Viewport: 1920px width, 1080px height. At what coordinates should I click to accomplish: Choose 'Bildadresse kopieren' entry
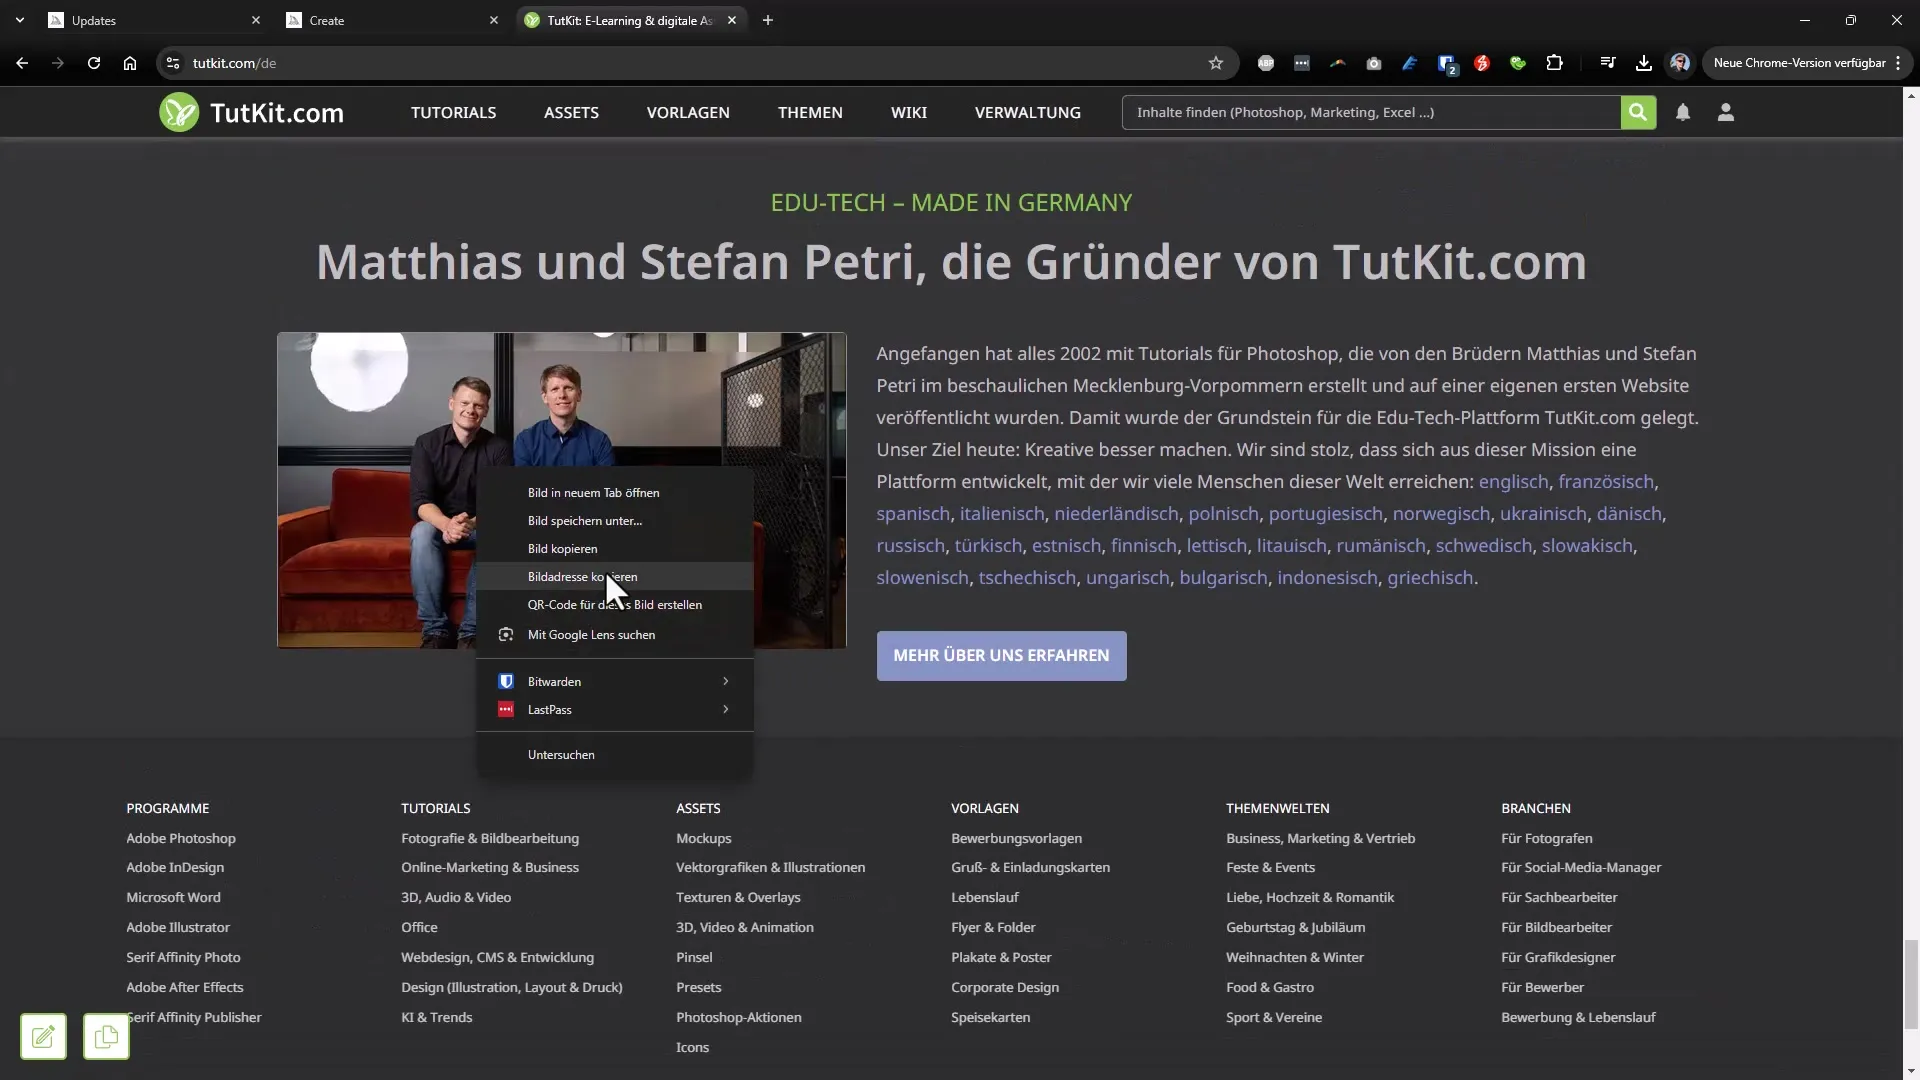[615, 577]
